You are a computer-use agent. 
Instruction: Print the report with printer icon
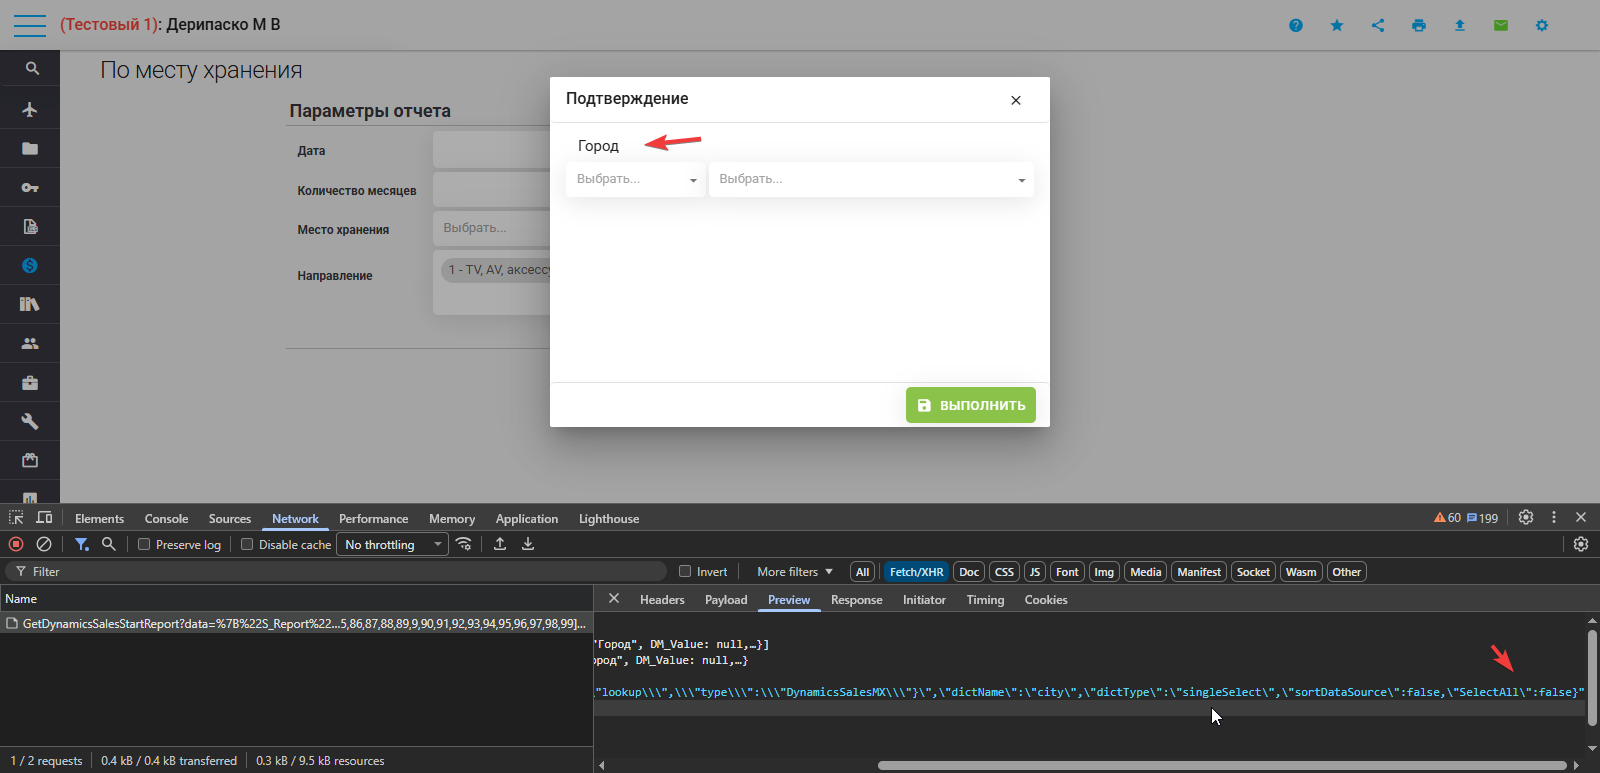tap(1419, 25)
